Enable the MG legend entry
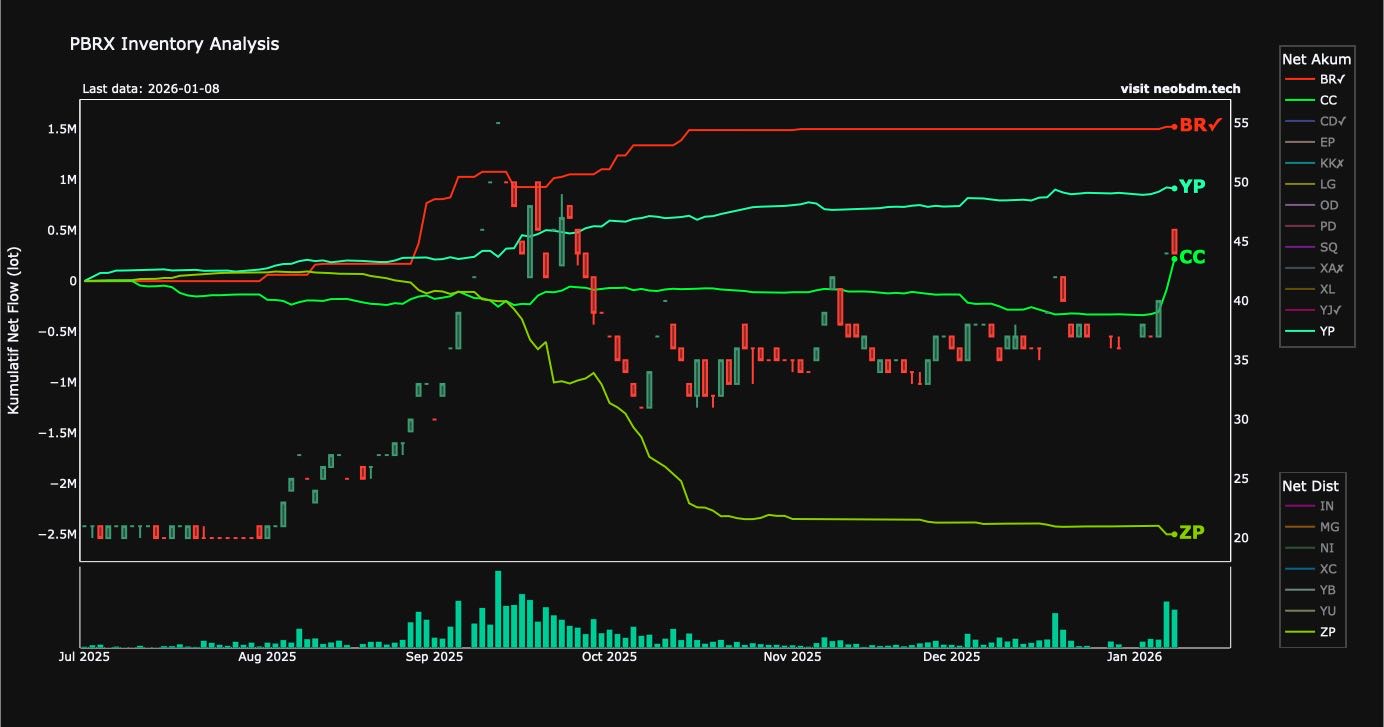 1312,527
